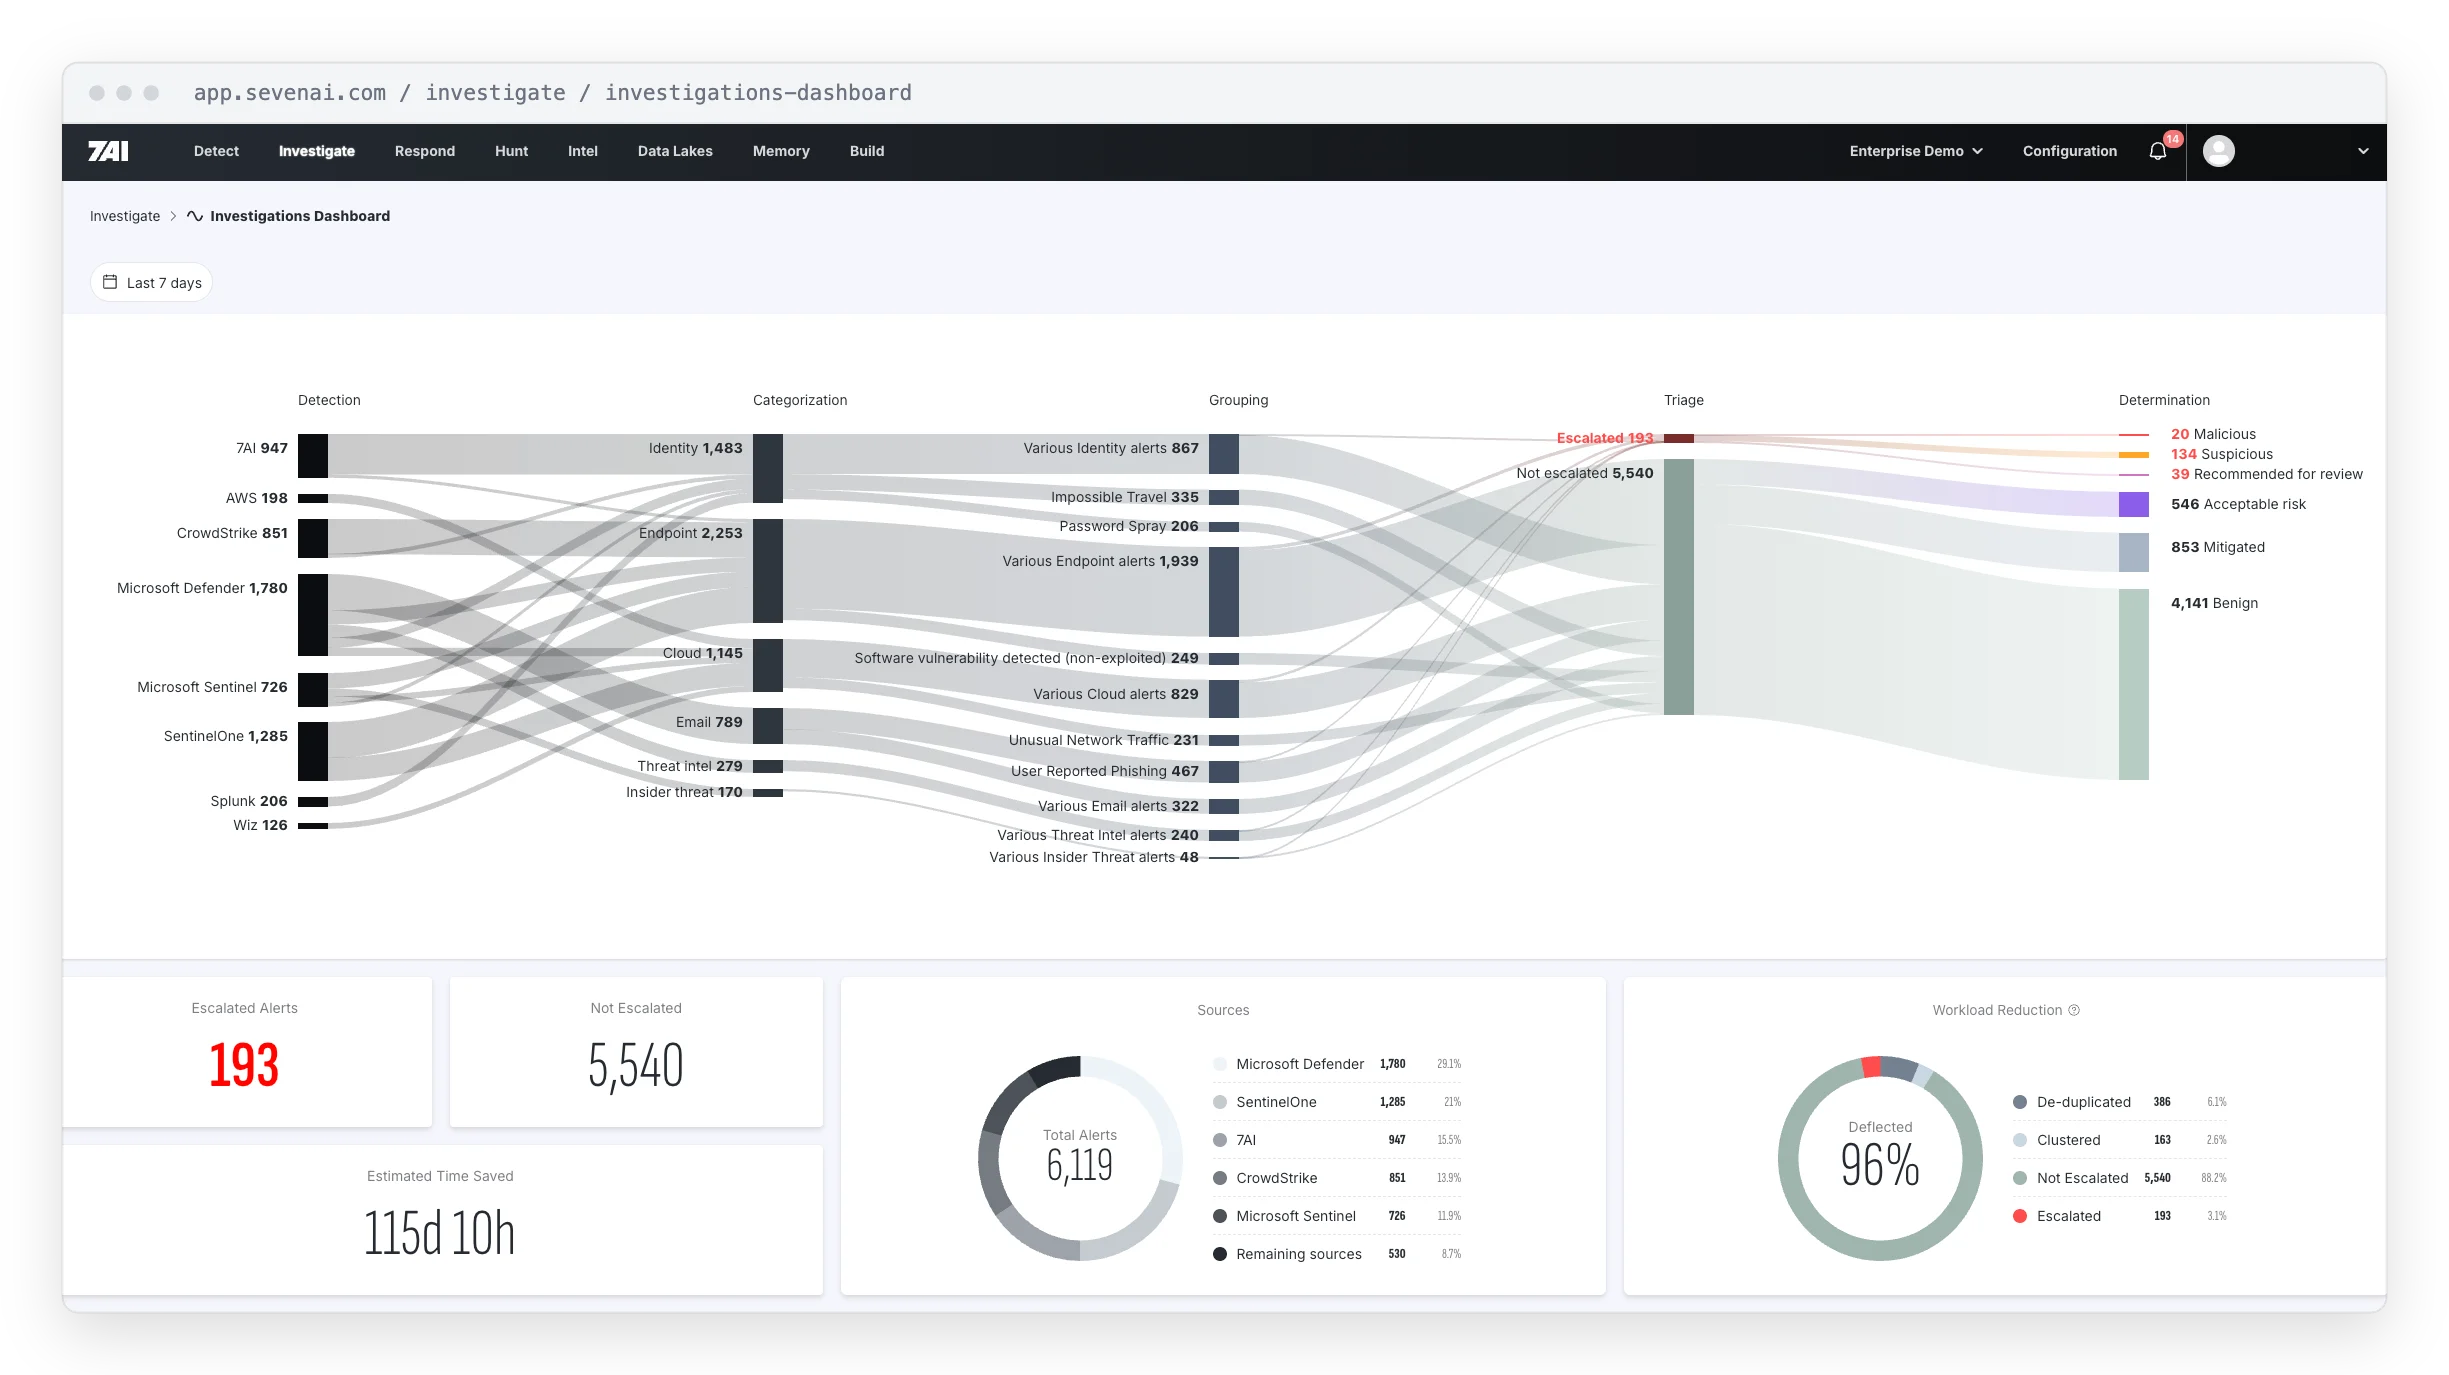Click the Investigate breadcrumb link

click(125, 216)
